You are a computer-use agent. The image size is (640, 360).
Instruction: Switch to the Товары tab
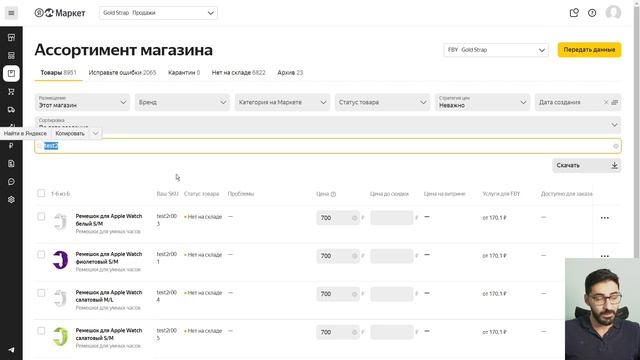click(x=58, y=73)
